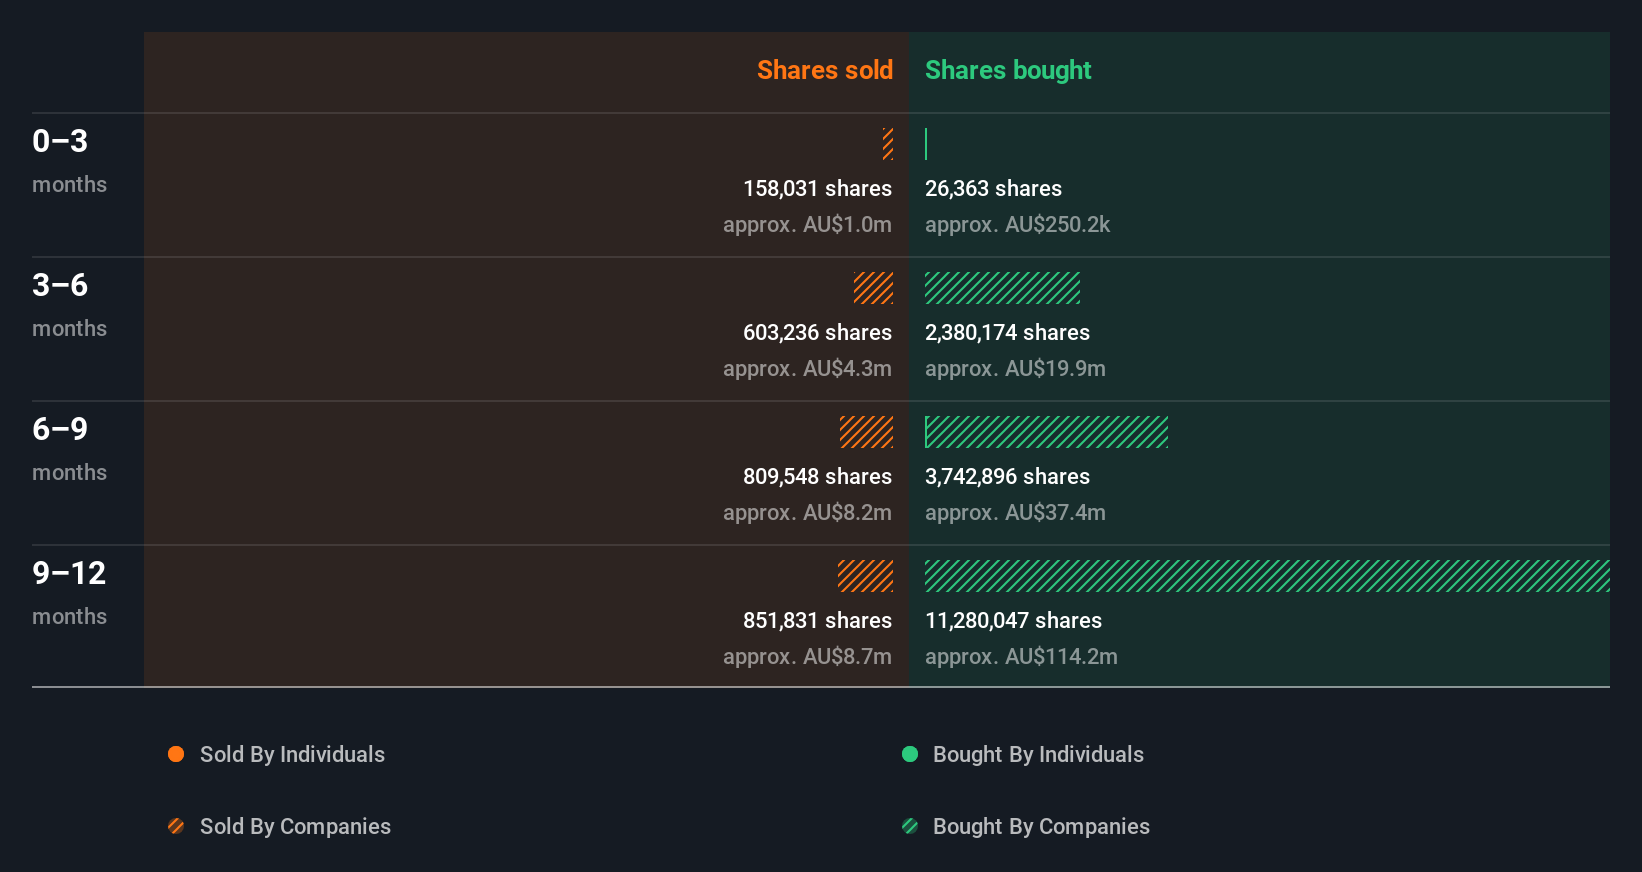Select the Bought By Individuals legend label
Image resolution: width=1642 pixels, height=872 pixels.
click(x=1038, y=754)
